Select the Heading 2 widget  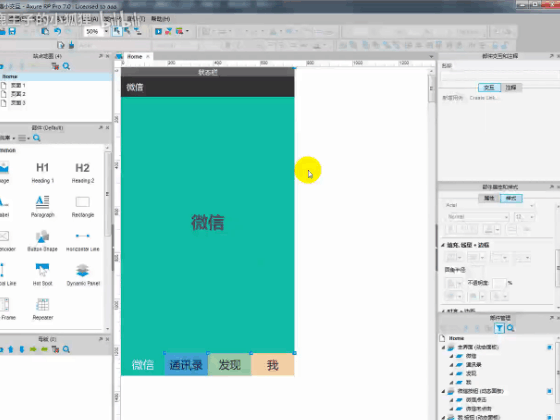coord(82,172)
